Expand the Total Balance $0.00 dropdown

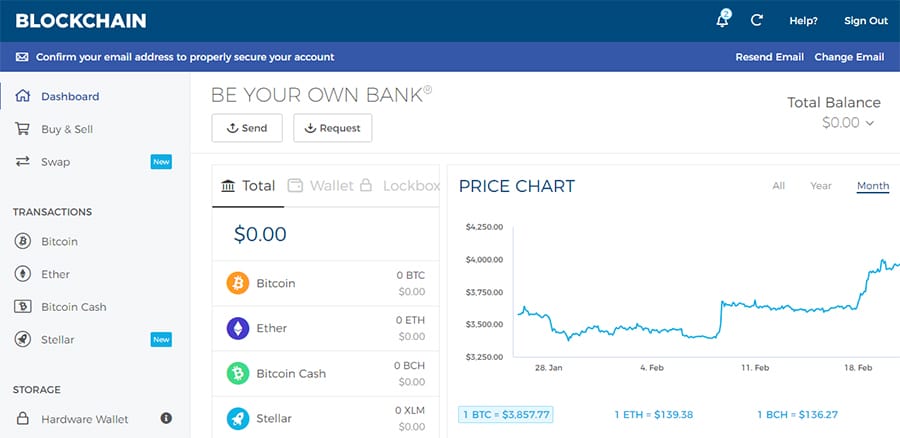(847, 122)
